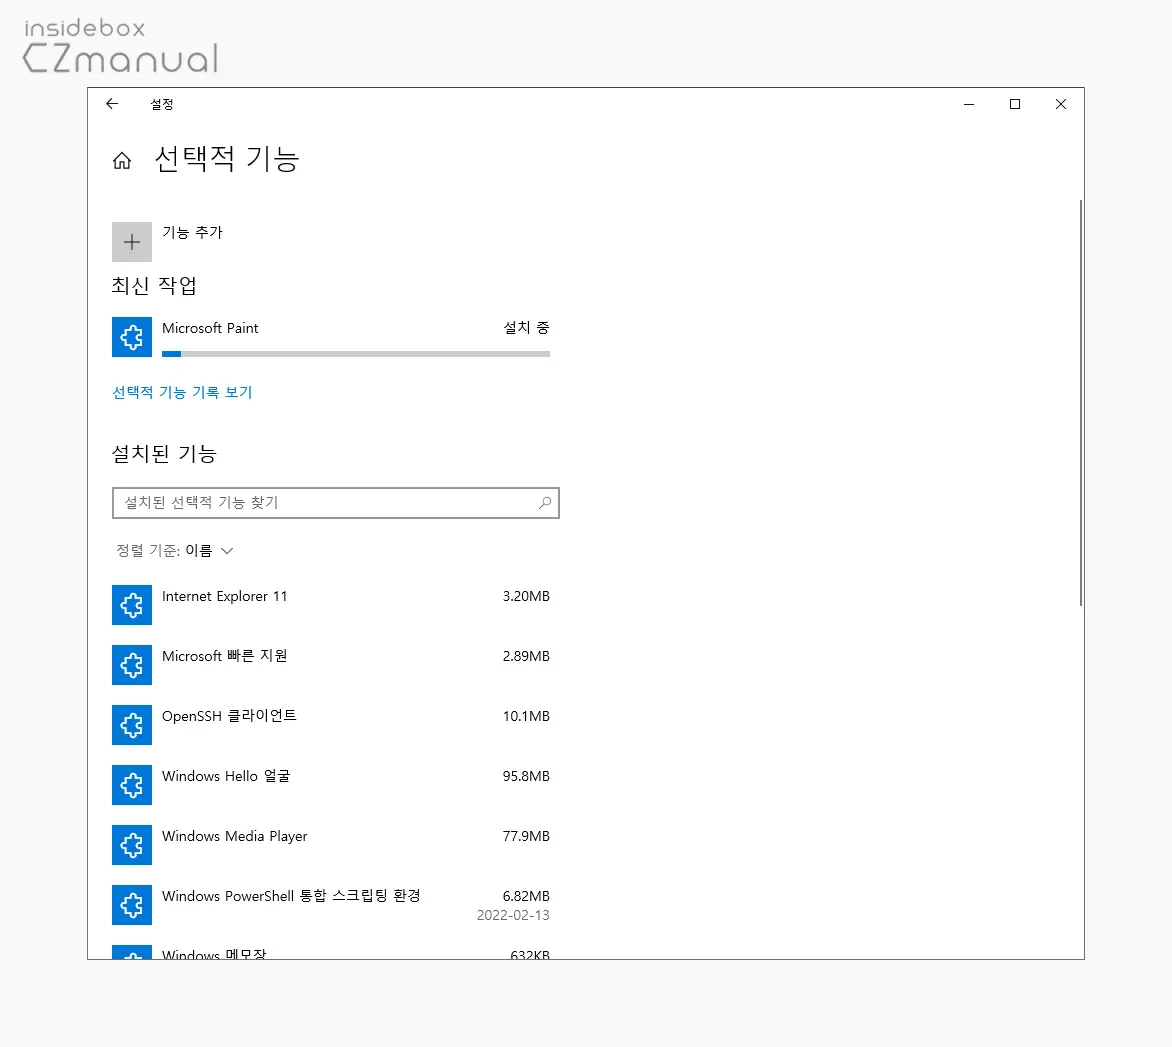Maximize the 설정 window
The height and width of the screenshot is (1047, 1172).
1015,104
